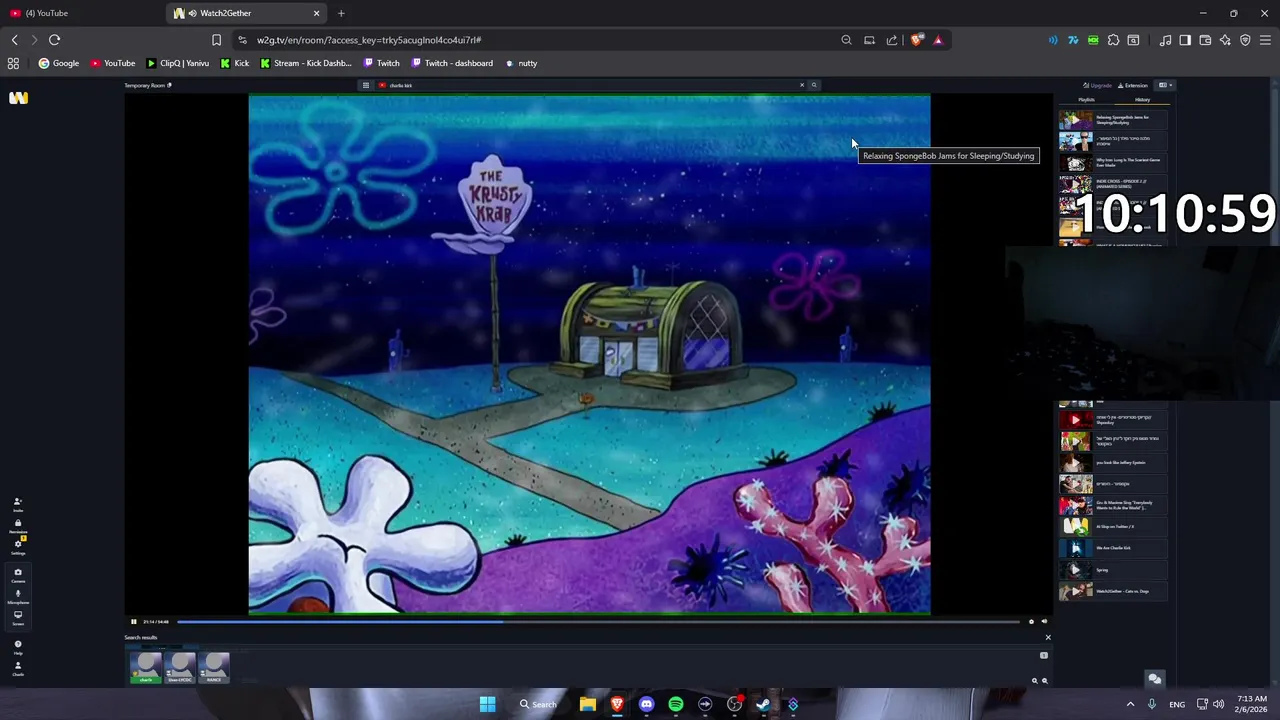Select the charlie user avatar
1280x720 pixels.
pyautogui.click(x=146, y=667)
